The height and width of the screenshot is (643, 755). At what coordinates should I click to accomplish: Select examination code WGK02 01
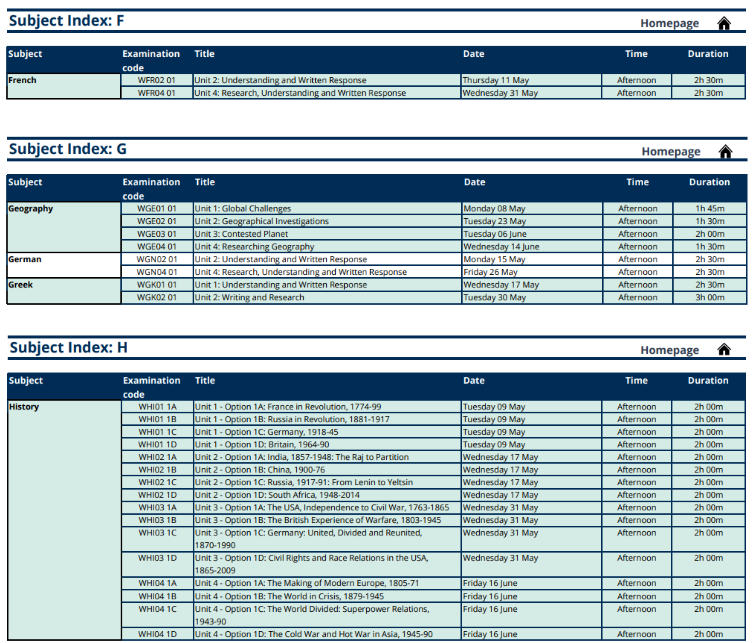point(157,297)
